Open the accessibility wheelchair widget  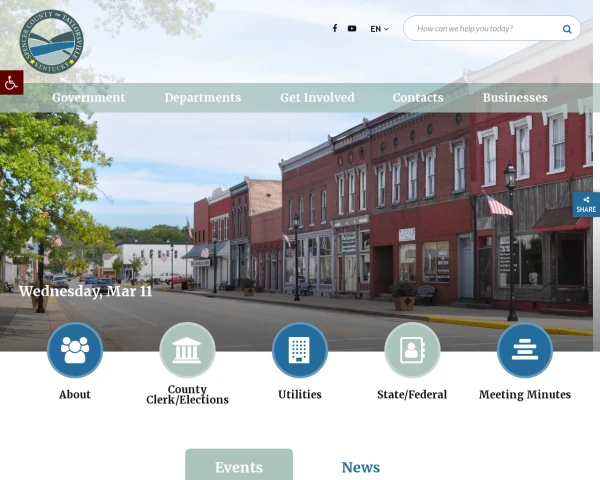[11, 83]
